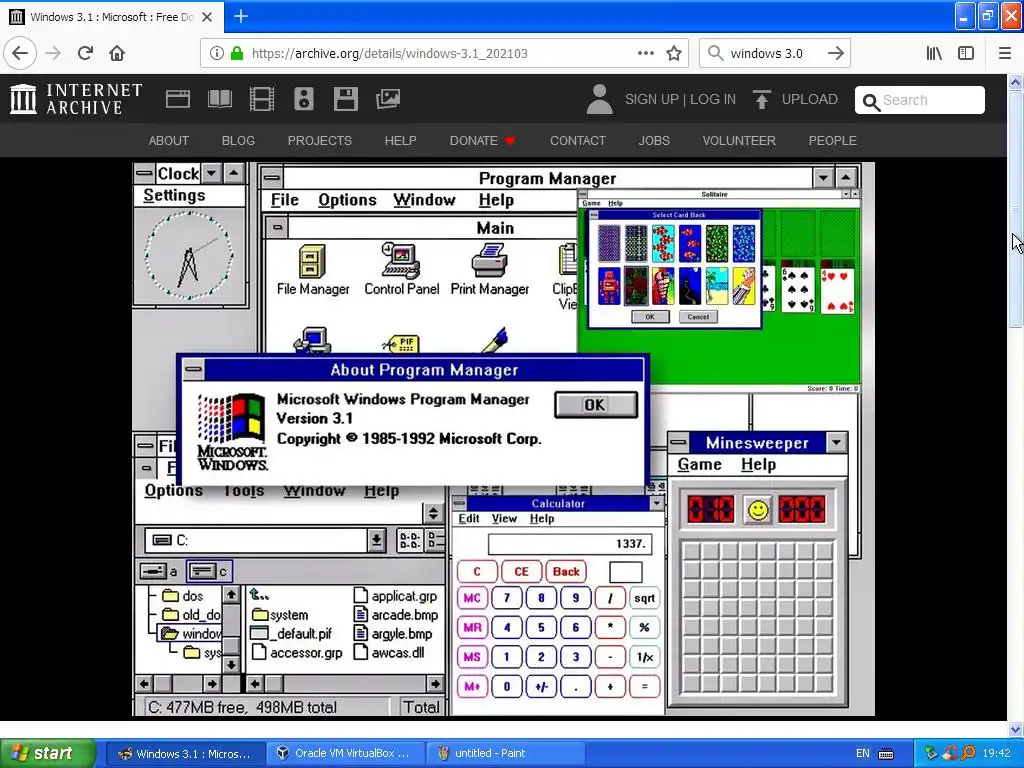The height and width of the screenshot is (768, 1024).
Task: Click the UPLOAD link in header
Action: point(795,99)
